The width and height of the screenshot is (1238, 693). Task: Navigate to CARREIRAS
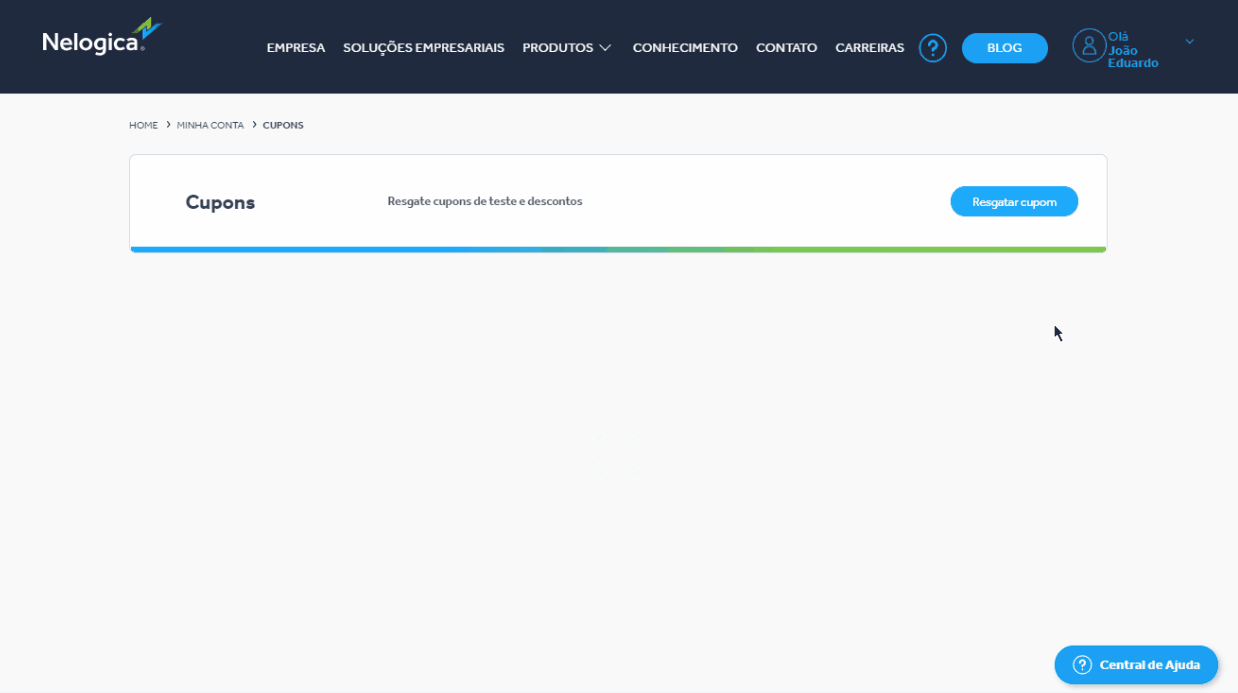(x=869, y=48)
